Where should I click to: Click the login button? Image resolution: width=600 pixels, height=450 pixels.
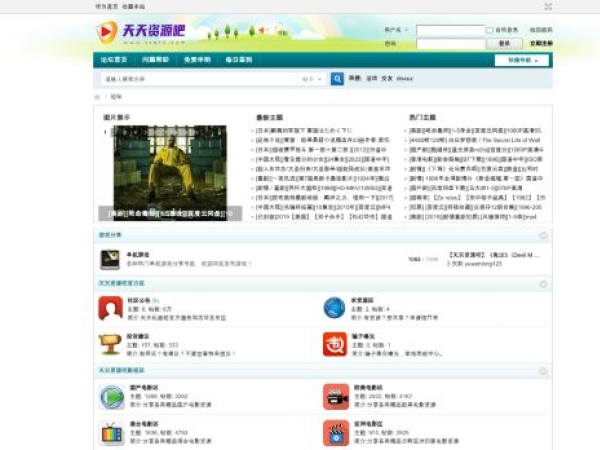504,44
